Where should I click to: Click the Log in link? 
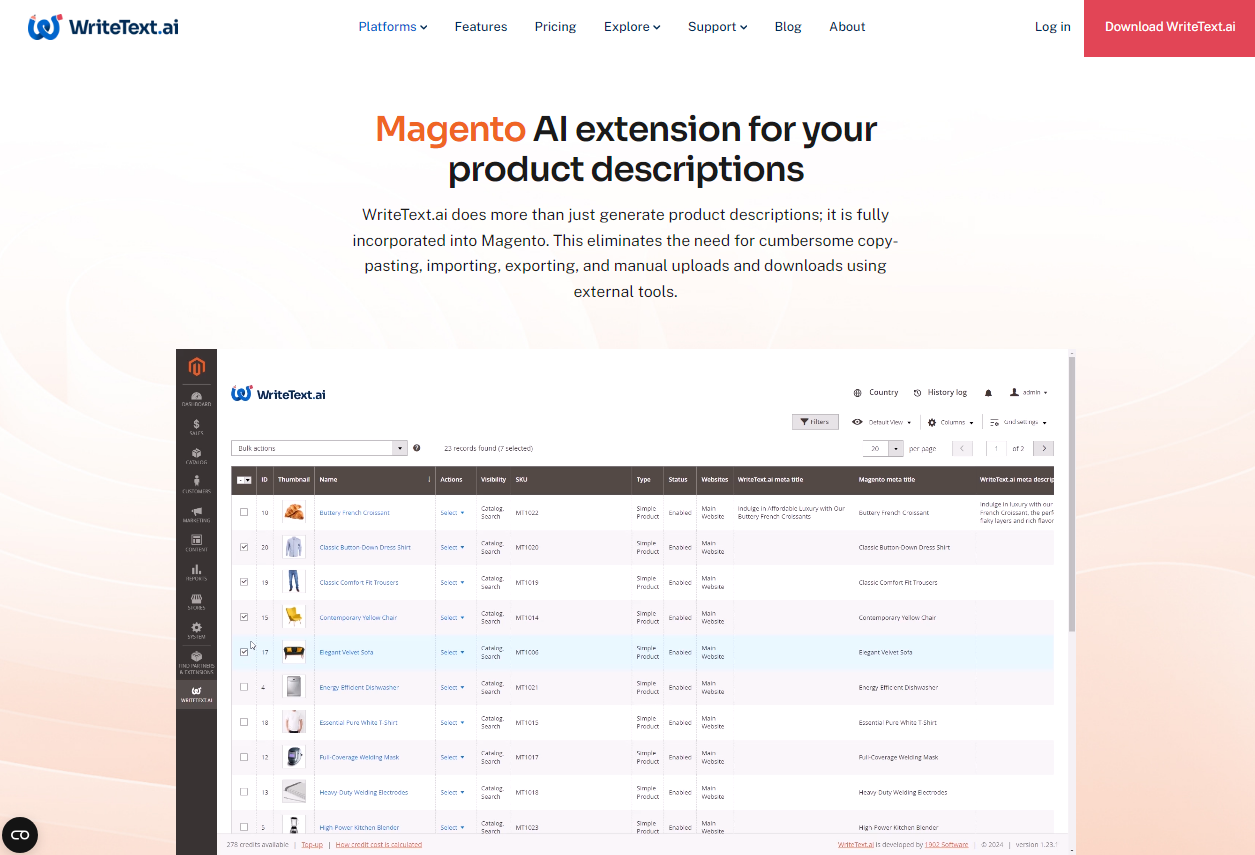pyautogui.click(x=1052, y=27)
